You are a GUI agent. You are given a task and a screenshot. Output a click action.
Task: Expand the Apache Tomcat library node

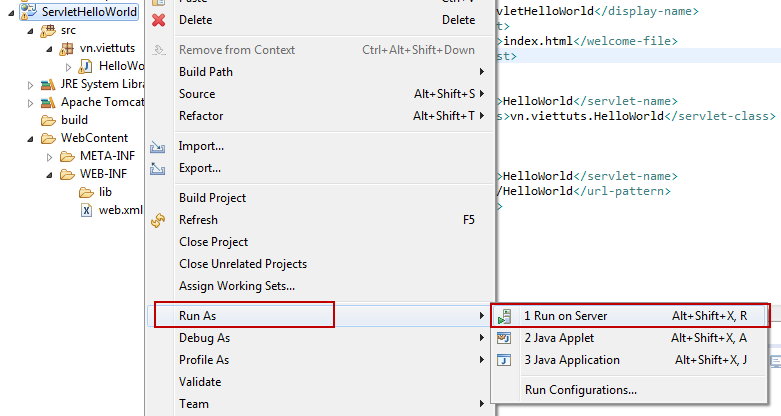tap(30, 103)
